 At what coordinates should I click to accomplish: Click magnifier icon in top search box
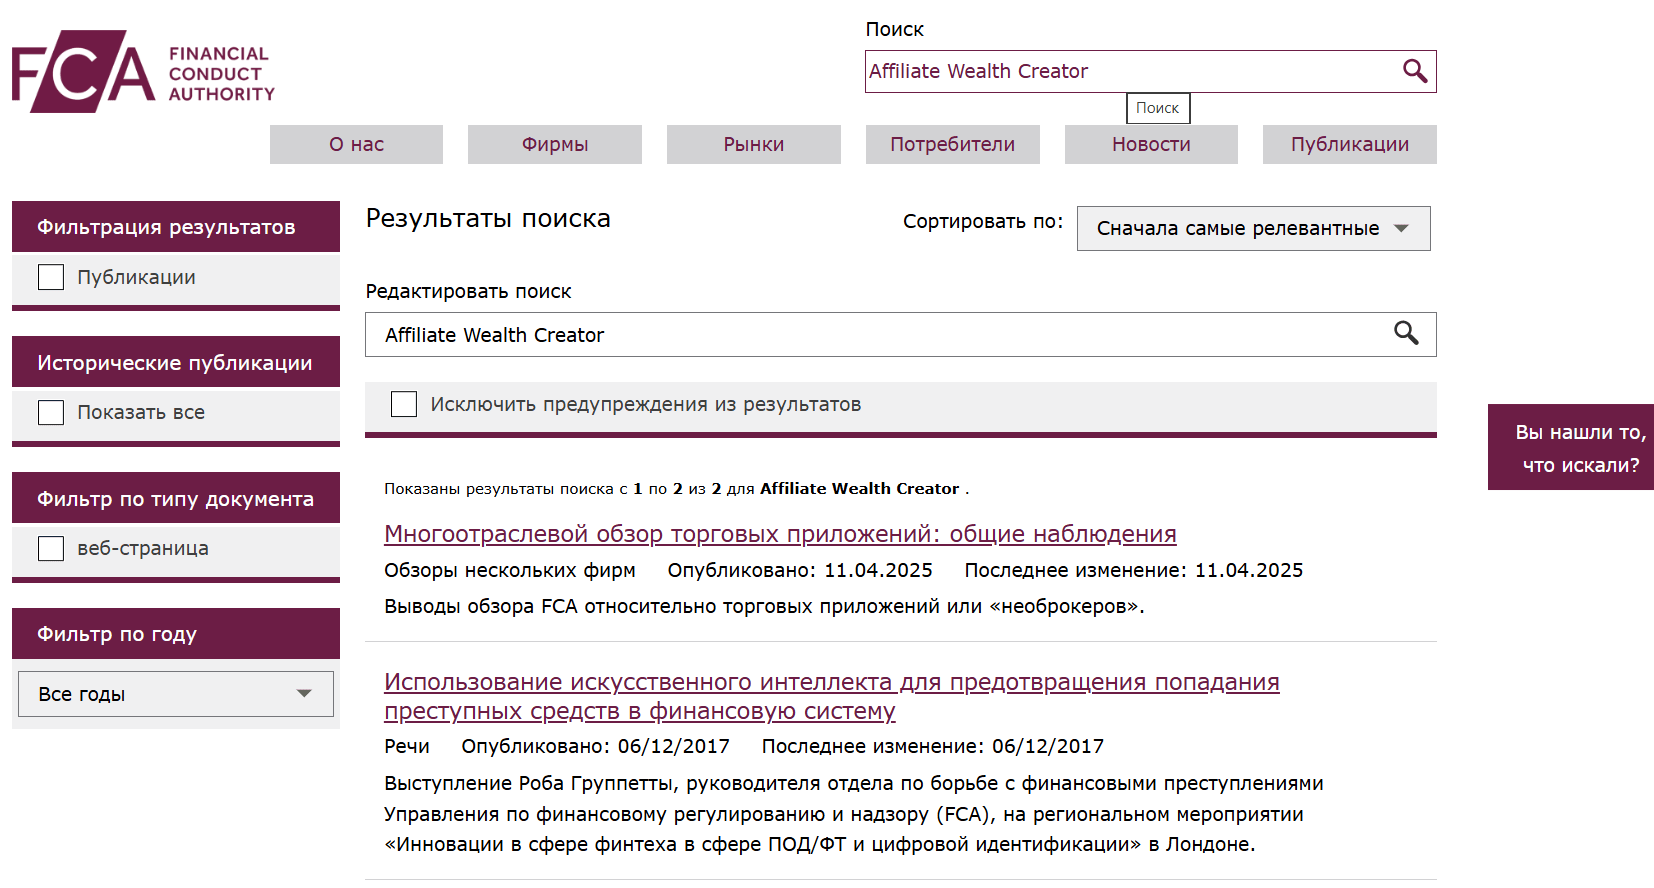[1414, 71]
